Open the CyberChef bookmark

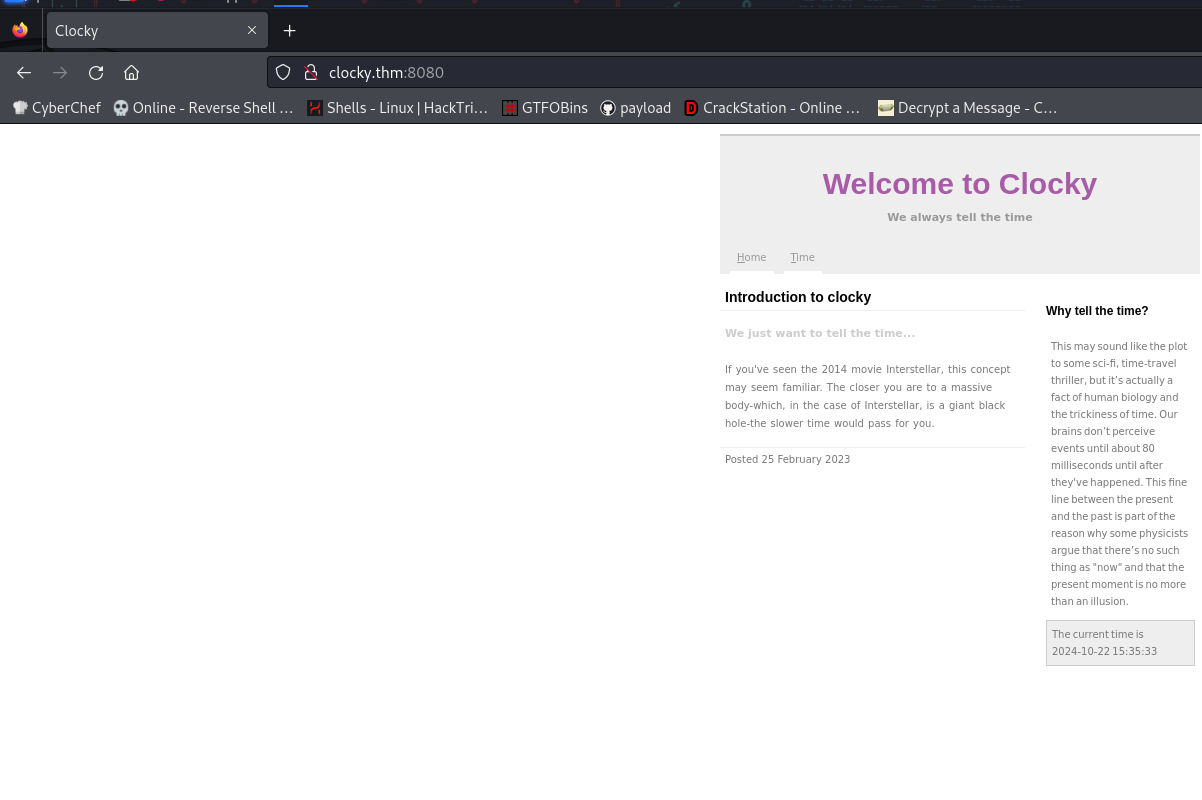57,108
